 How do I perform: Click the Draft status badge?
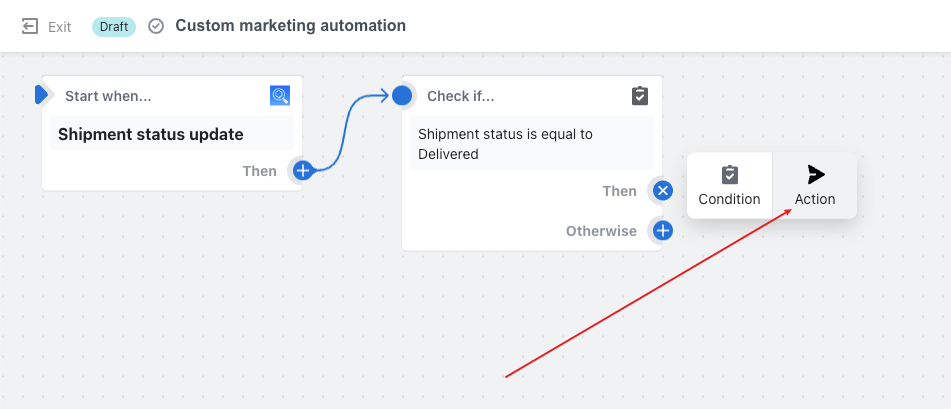point(114,27)
